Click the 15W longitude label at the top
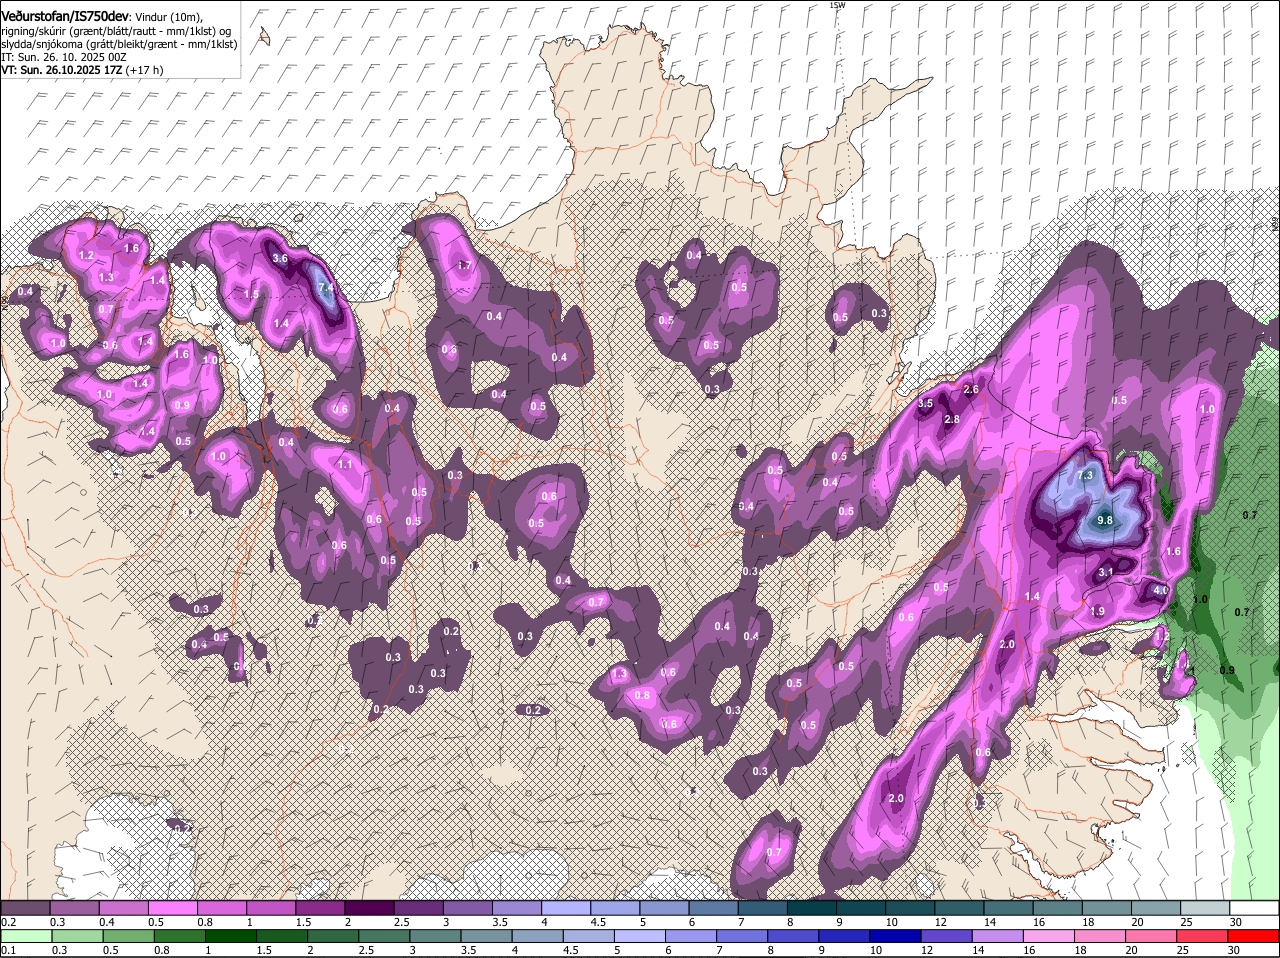This screenshot has height=958, width=1280. [x=837, y=5]
